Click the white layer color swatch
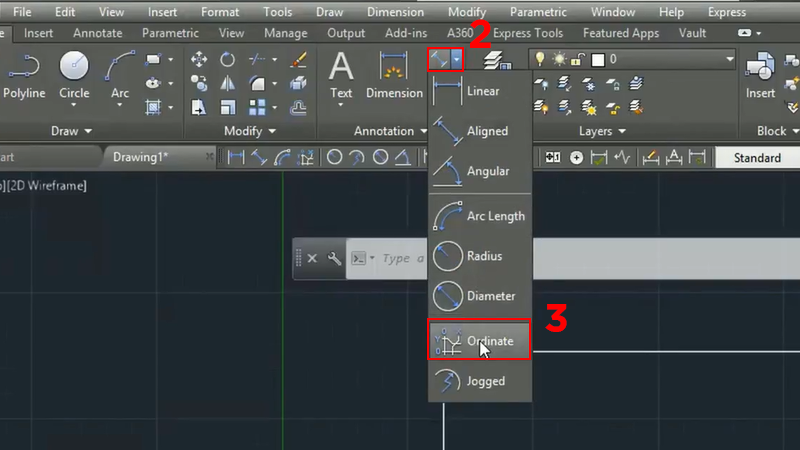800x450 pixels. pos(597,60)
